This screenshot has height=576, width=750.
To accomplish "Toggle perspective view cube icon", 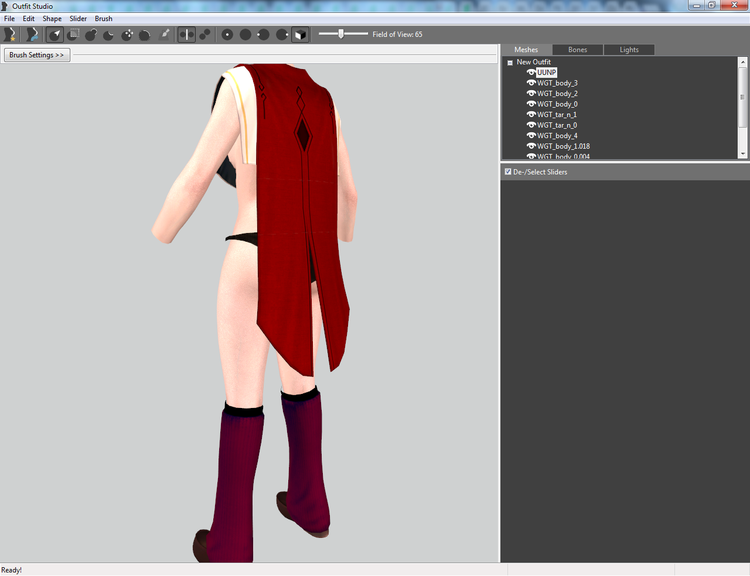I will coord(300,34).
